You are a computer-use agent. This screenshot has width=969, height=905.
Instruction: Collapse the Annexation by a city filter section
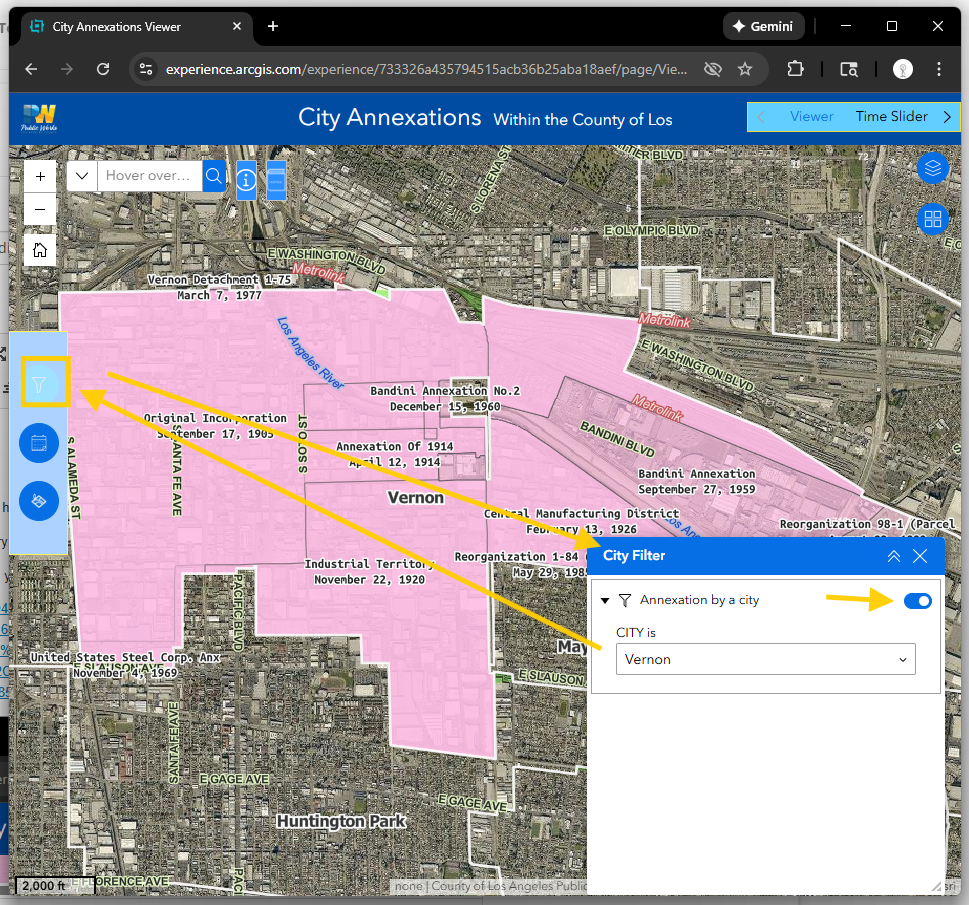point(605,601)
